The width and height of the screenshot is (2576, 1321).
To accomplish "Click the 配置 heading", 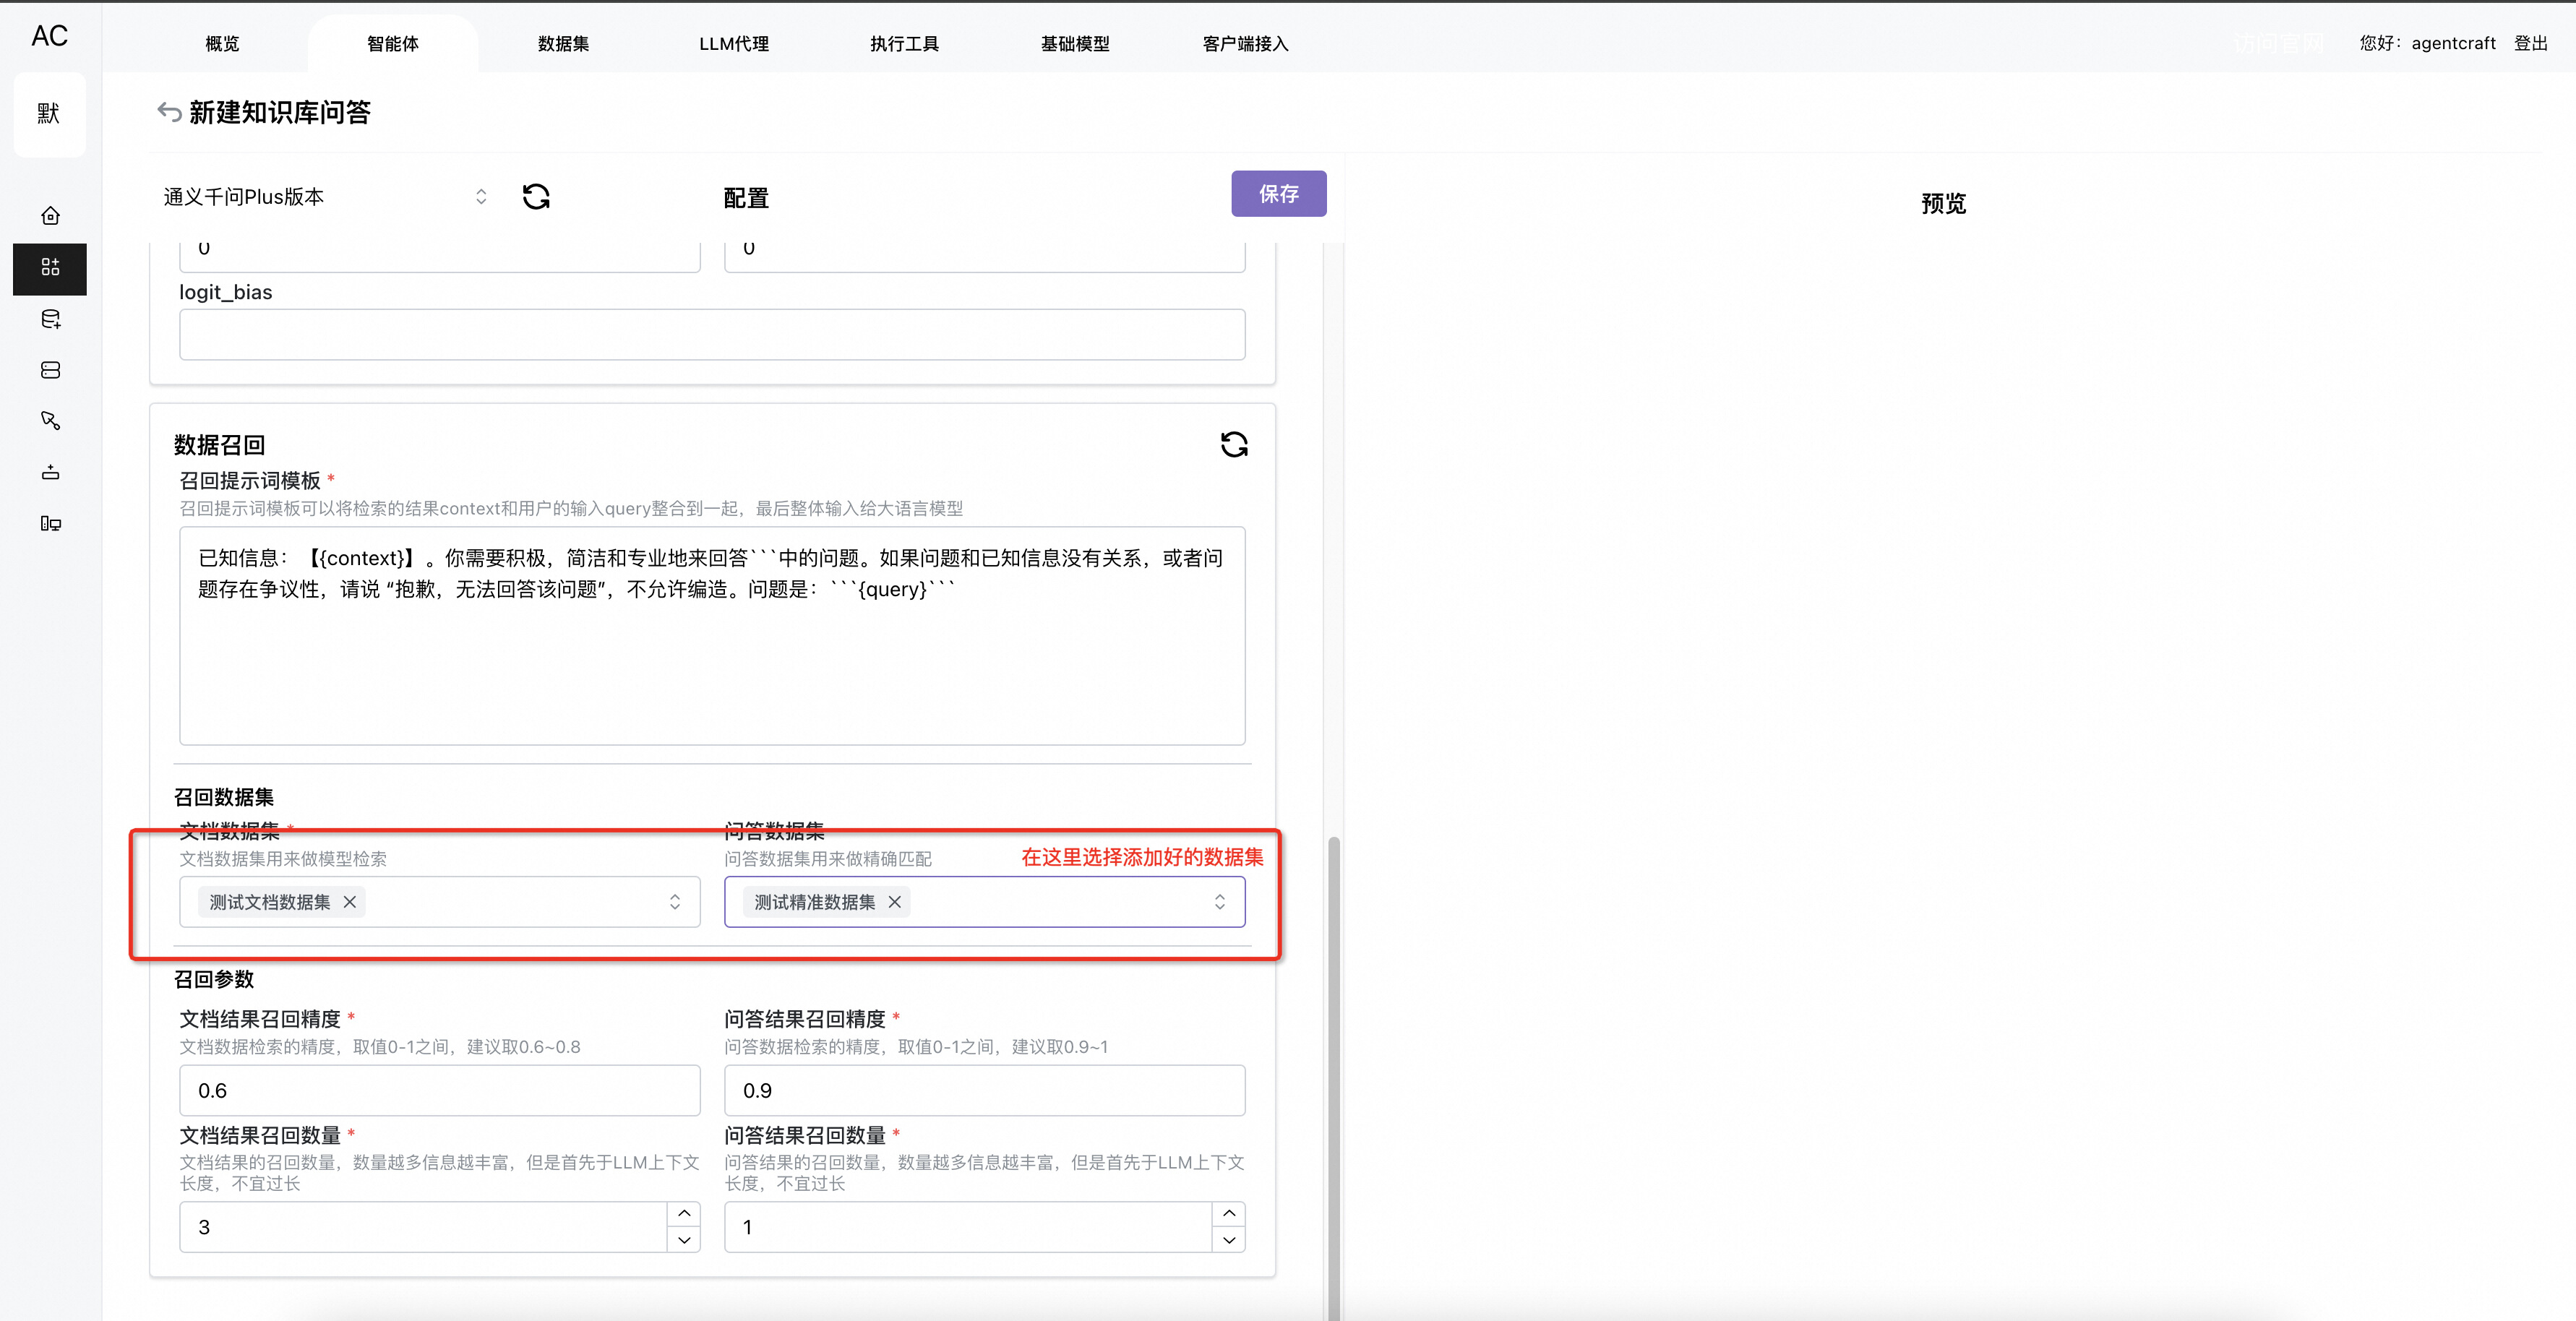I will coord(746,198).
